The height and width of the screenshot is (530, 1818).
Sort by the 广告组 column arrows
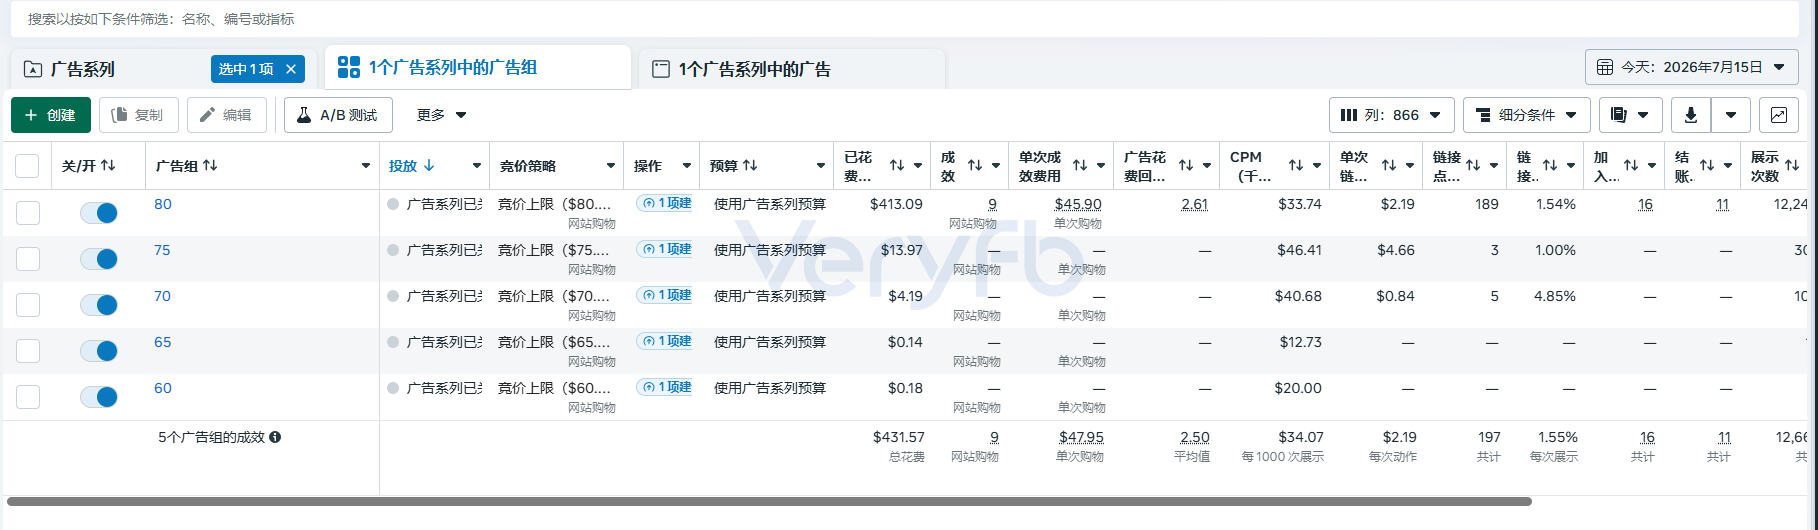tap(210, 166)
